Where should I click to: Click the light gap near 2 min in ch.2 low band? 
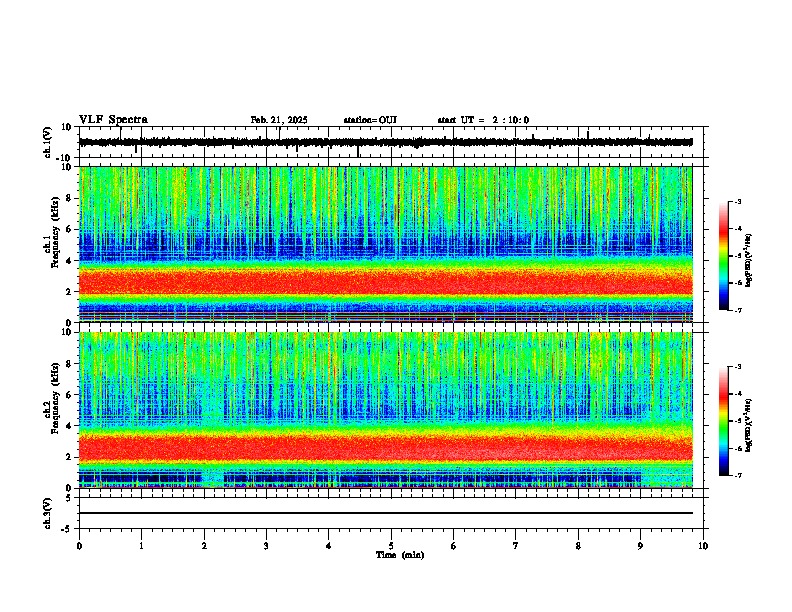(x=213, y=478)
